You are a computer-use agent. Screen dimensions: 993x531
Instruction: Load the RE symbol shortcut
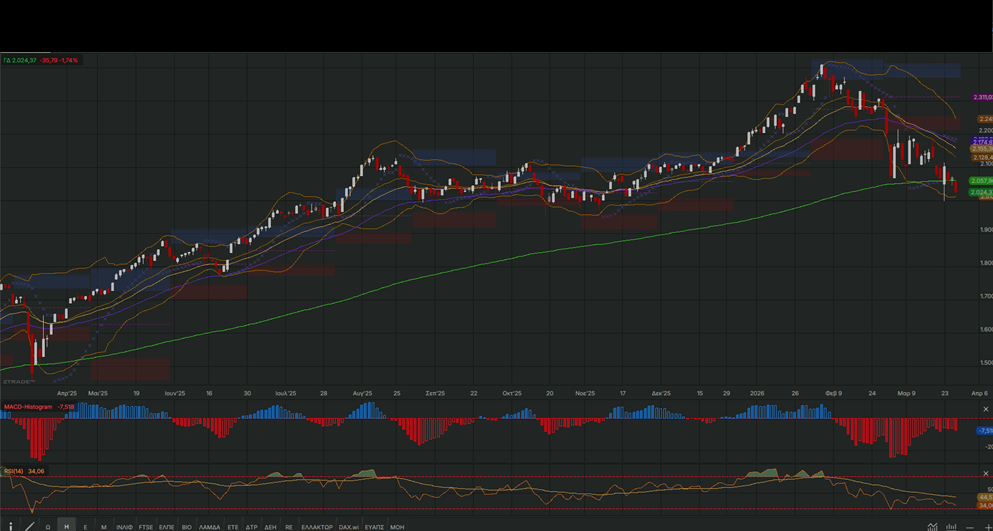[289, 527]
